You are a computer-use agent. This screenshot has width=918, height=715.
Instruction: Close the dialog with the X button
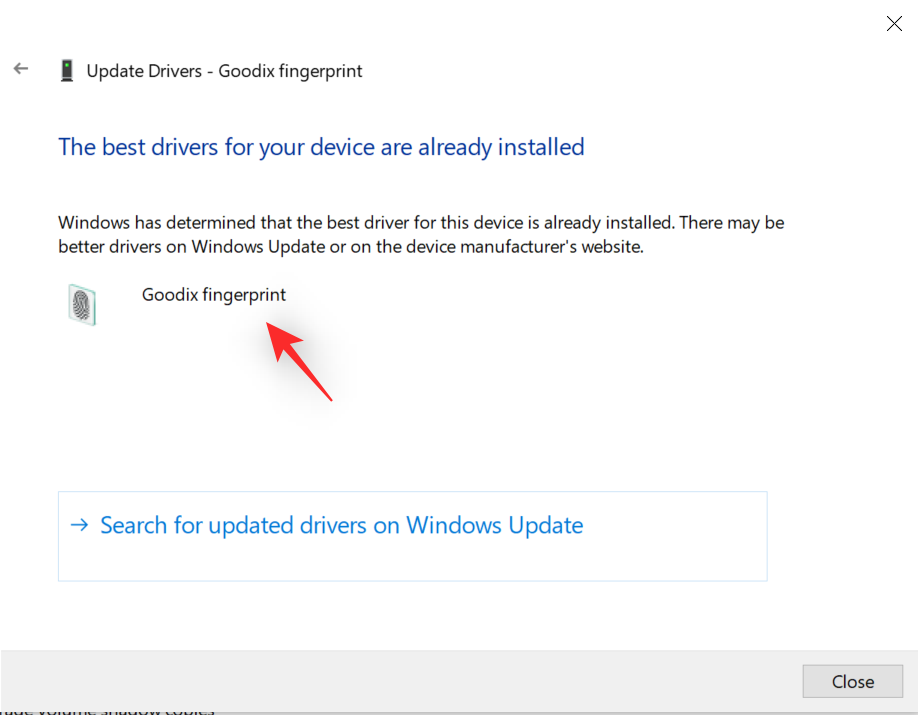[894, 23]
